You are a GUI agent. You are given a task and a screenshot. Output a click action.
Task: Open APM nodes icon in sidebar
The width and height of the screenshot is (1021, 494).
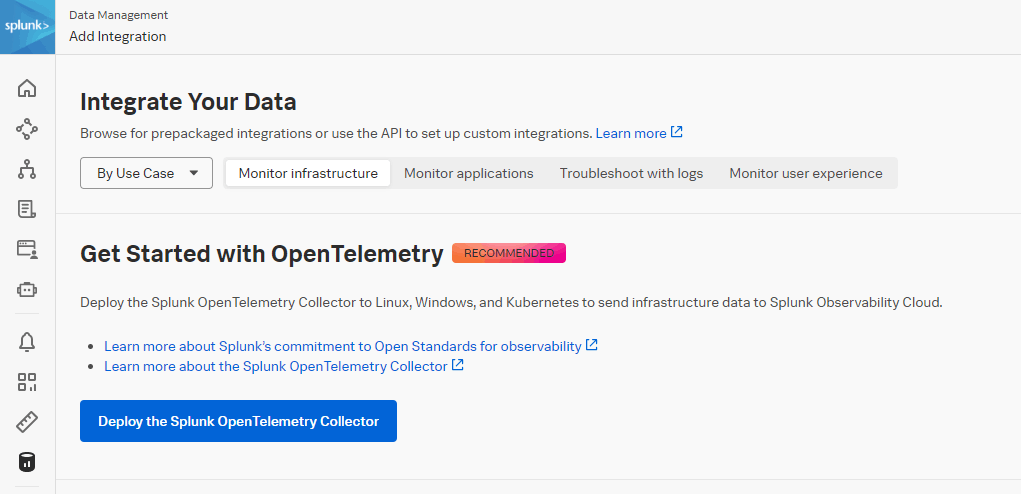27,129
